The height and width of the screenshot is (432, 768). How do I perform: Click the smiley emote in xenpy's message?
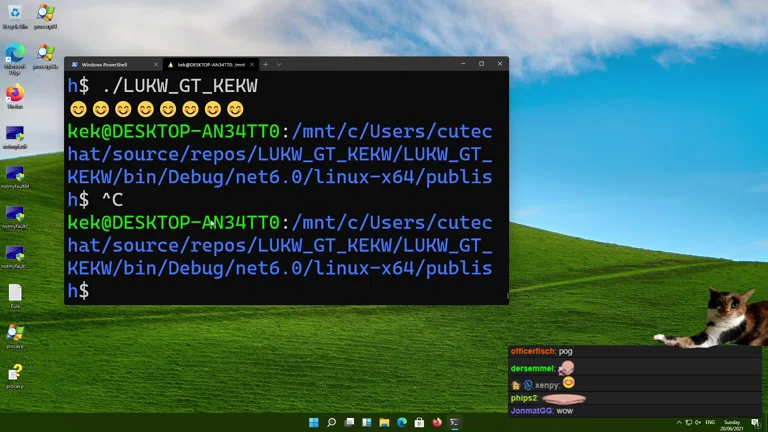(x=568, y=383)
